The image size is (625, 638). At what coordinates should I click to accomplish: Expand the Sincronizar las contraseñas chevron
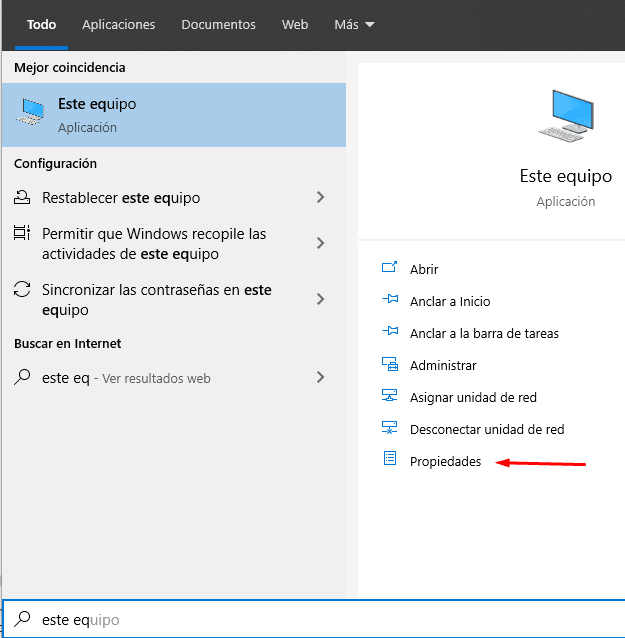point(321,299)
